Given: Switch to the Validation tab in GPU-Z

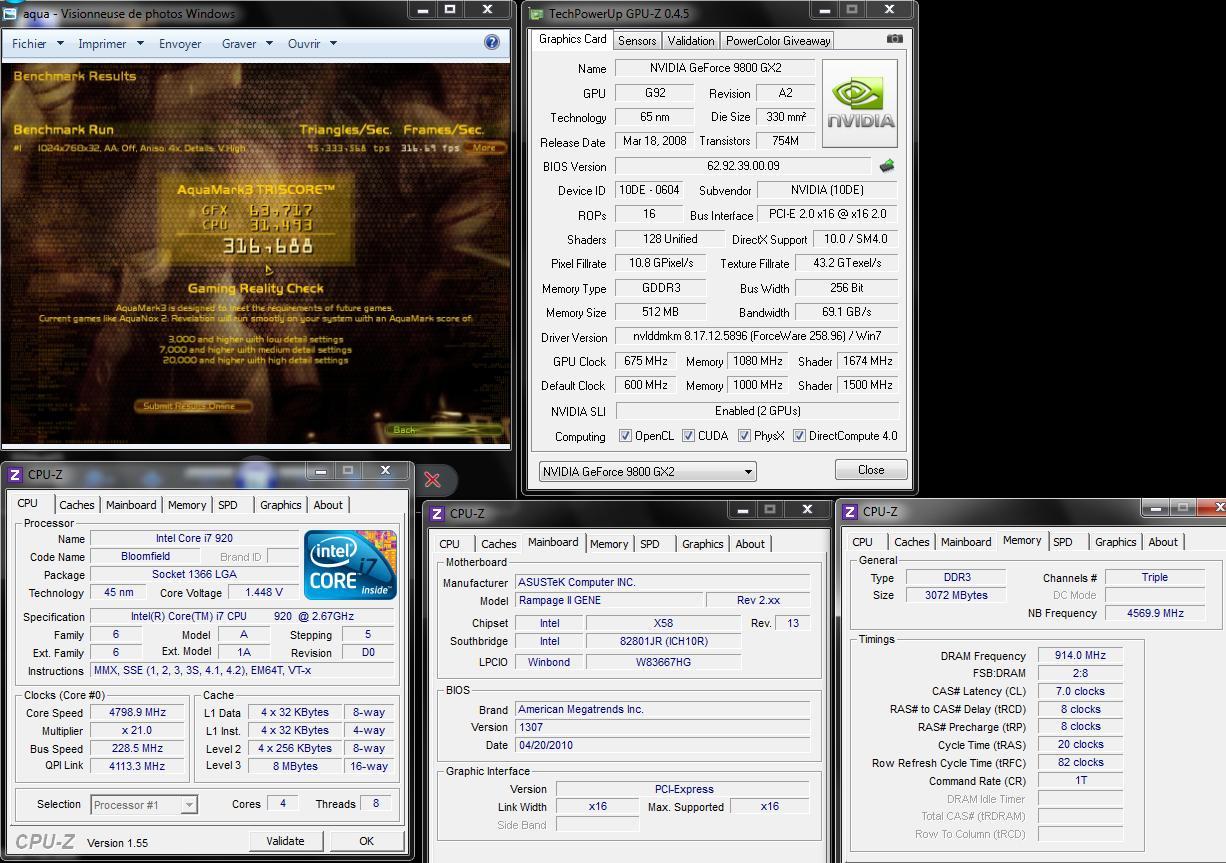Looking at the screenshot, I should coord(691,41).
